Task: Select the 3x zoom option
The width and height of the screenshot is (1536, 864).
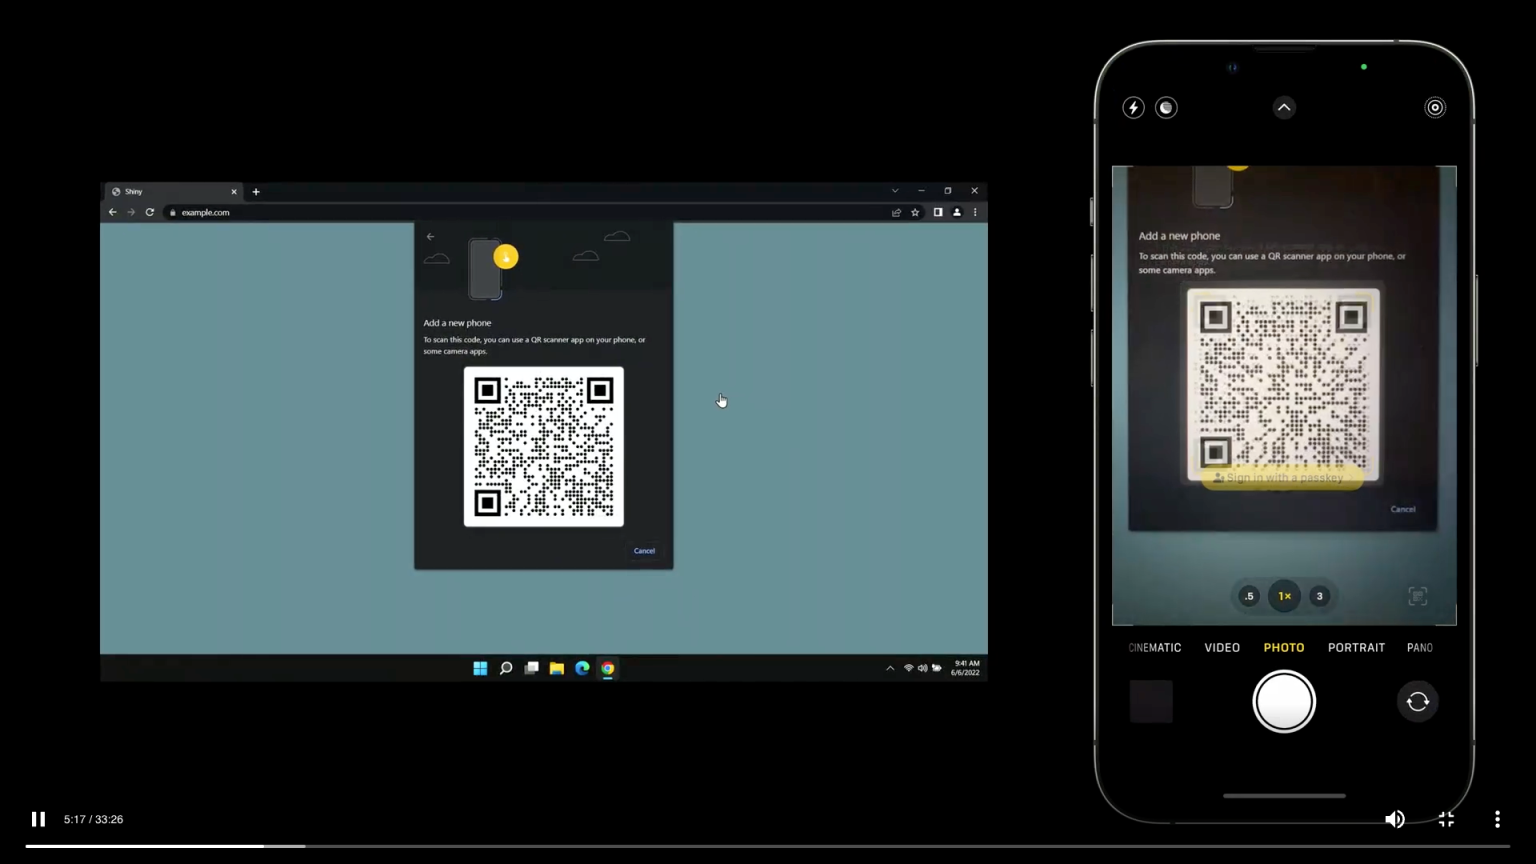Action: click(1319, 596)
